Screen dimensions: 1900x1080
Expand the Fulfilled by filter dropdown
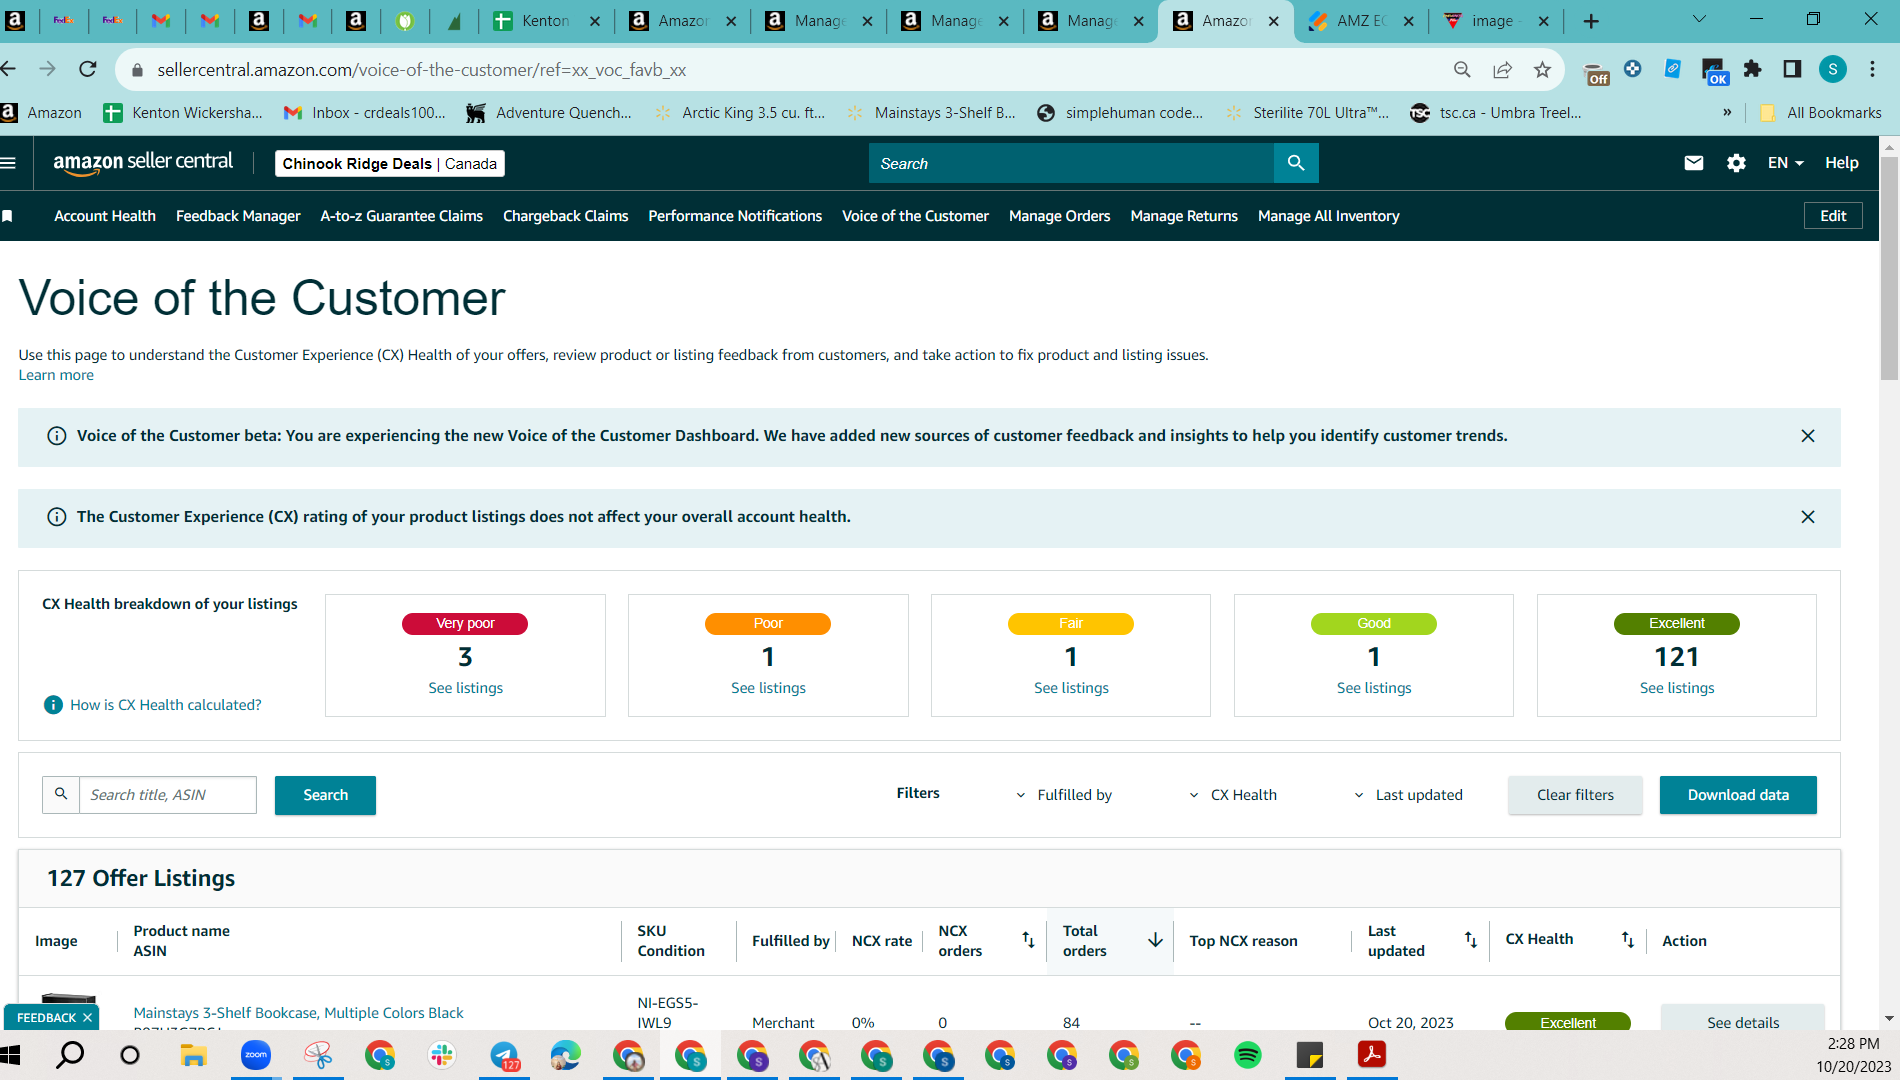(x=1064, y=795)
